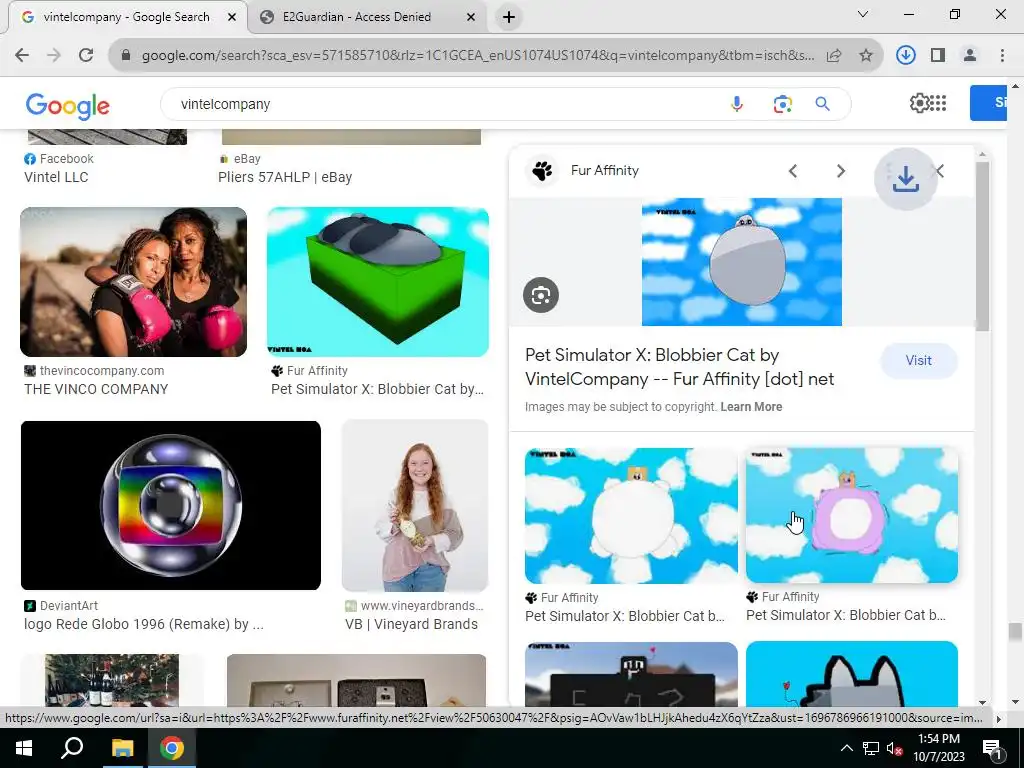1024x768 pixels.
Task: Submit search with the magnifier icon
Action: [x=822, y=104]
